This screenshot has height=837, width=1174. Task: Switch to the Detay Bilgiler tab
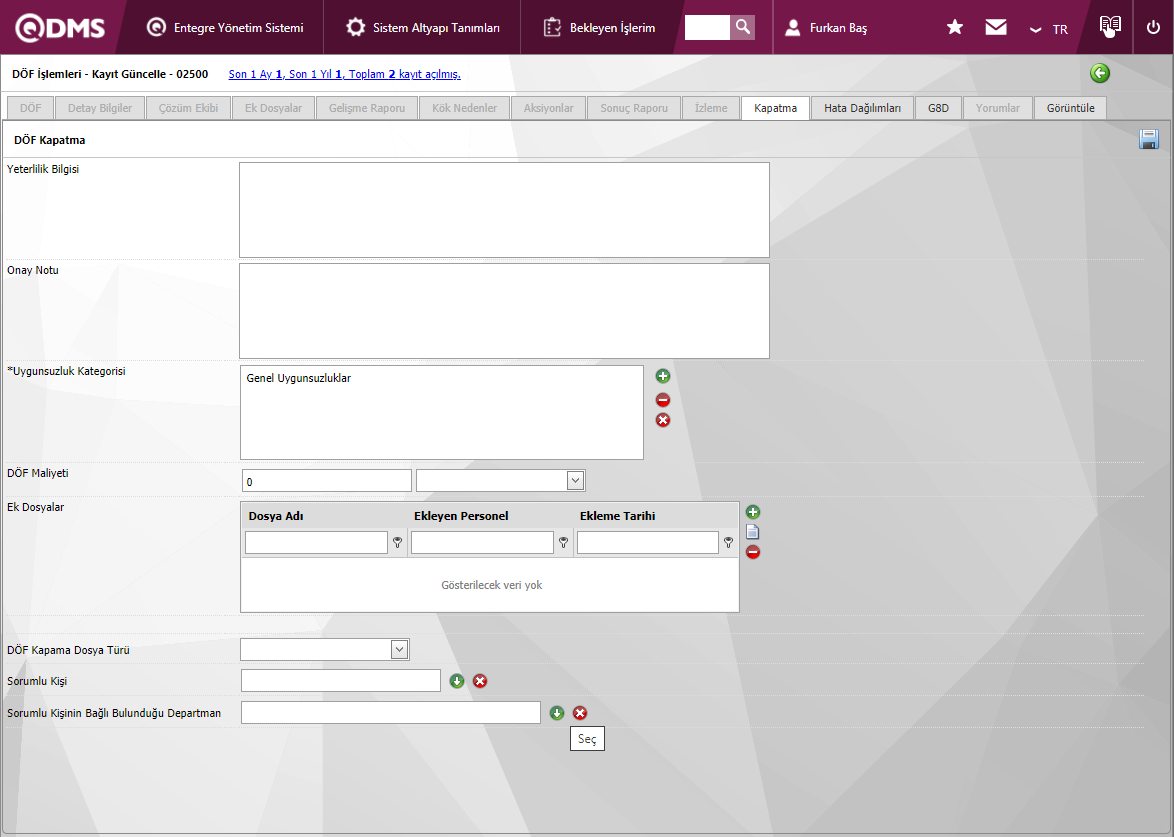pos(100,108)
